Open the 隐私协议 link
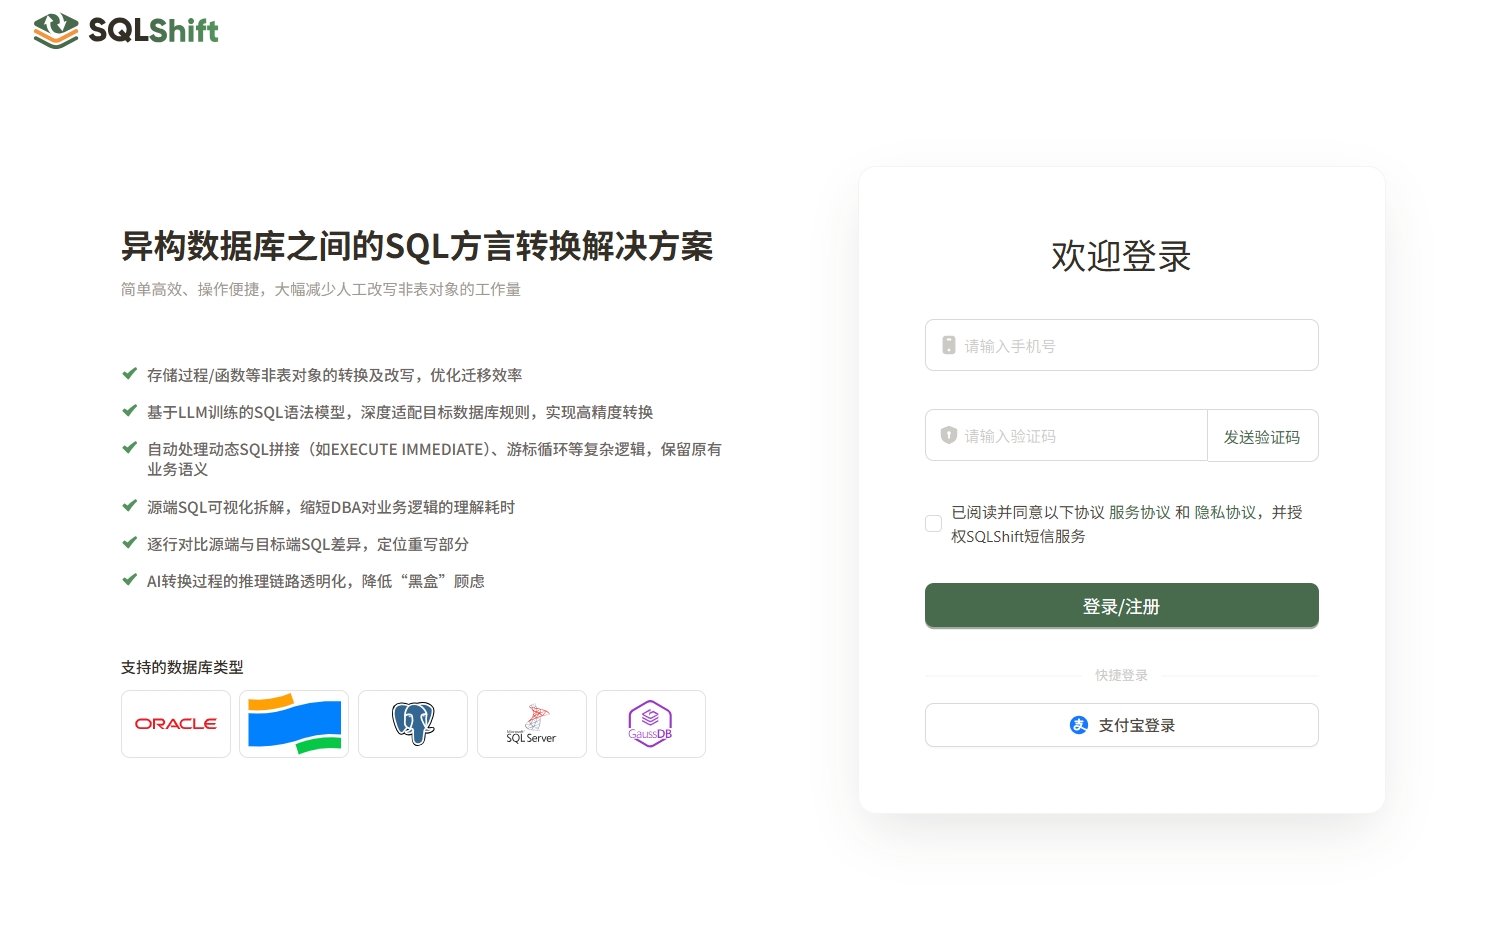Image resolution: width=1505 pixels, height=936 pixels. click(x=1225, y=512)
